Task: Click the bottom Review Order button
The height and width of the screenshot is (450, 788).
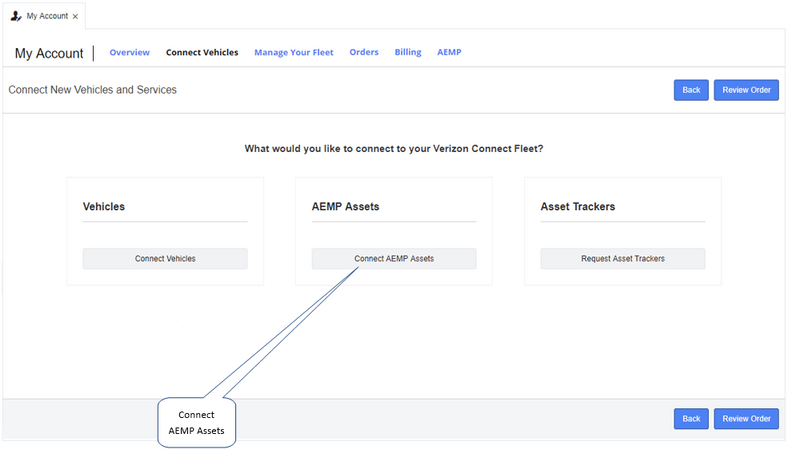Action: (746, 419)
